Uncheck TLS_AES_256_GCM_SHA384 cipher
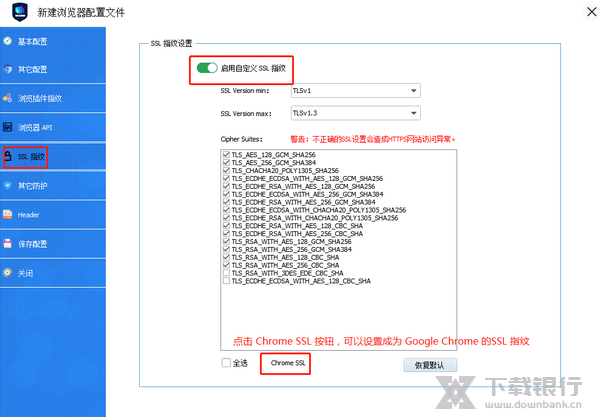Screen dimensions: 600x417 (x=226, y=163)
